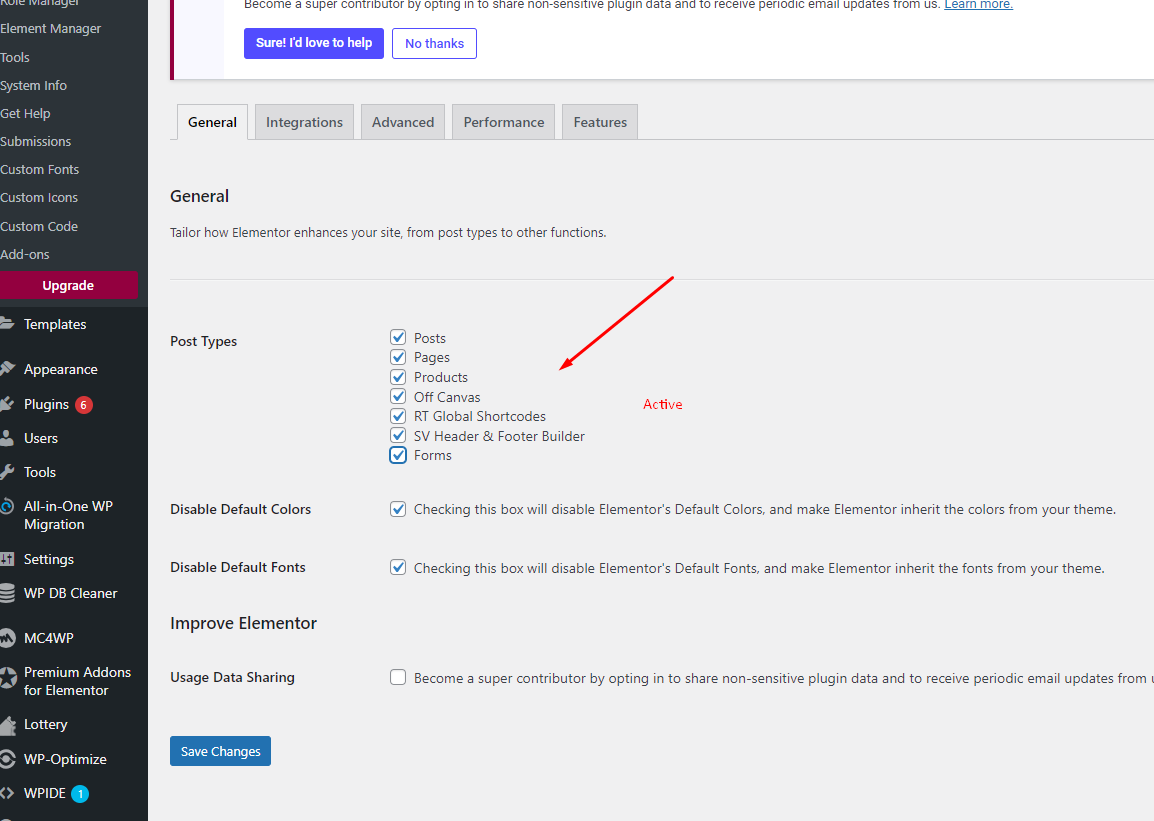
Task: Click the WP-Optimize icon in sidebar
Action: 7,759
